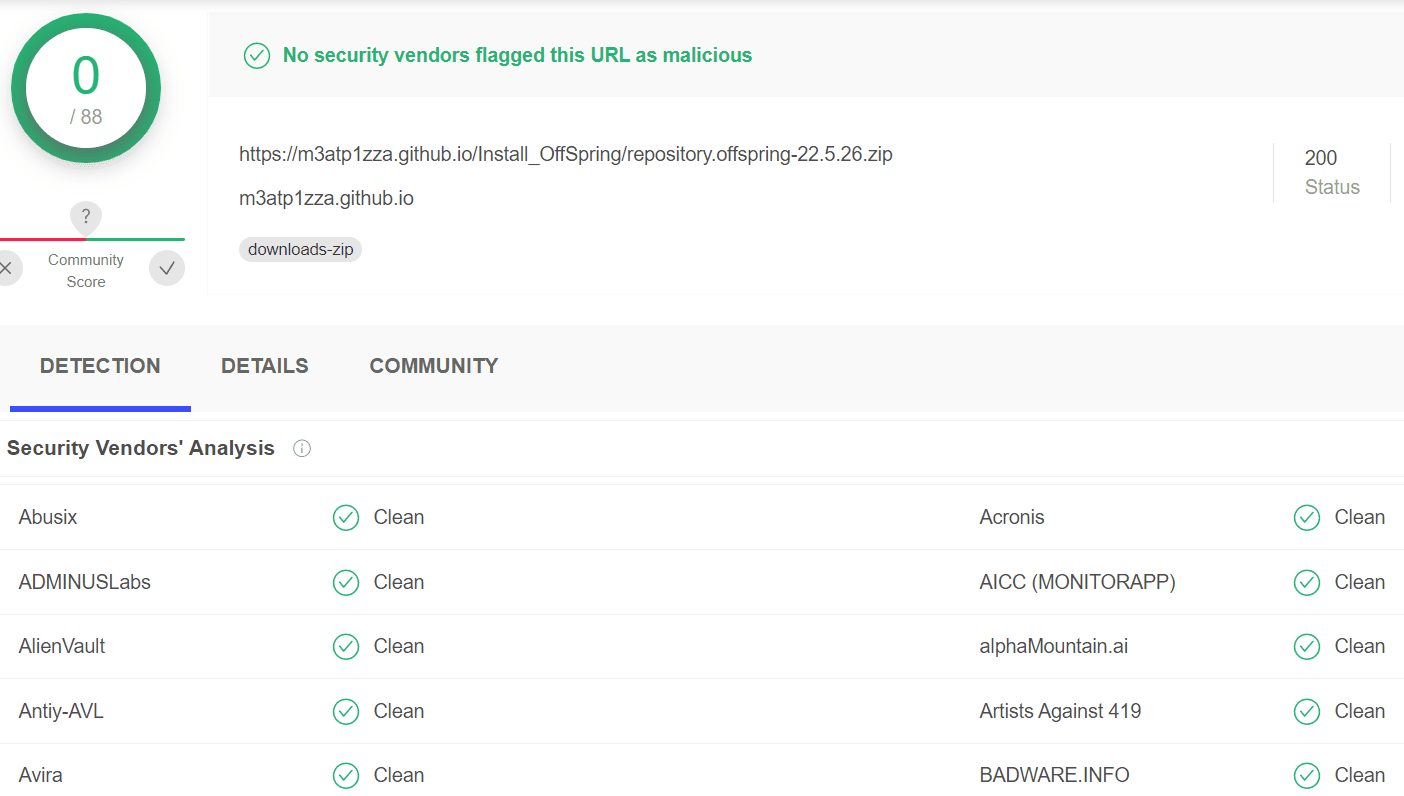
Task: Click the Artists Against 419 check icon
Action: coord(1307,711)
